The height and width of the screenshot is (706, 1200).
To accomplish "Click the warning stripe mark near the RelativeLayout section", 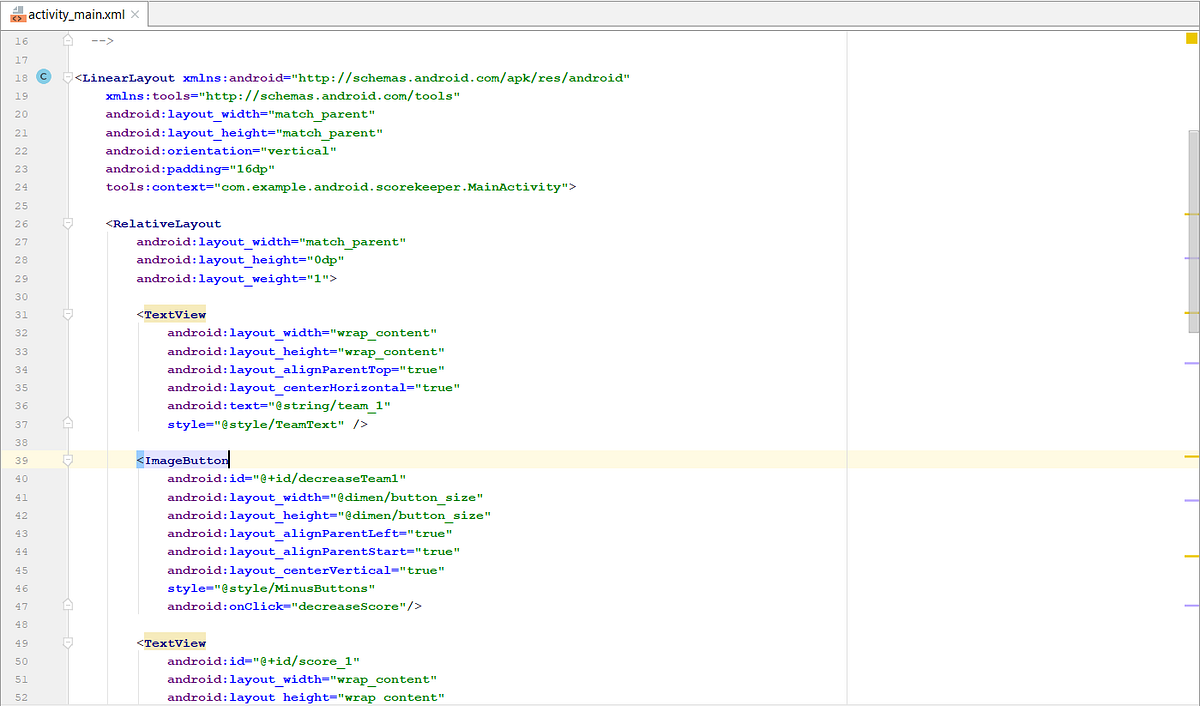I will coord(1191,213).
